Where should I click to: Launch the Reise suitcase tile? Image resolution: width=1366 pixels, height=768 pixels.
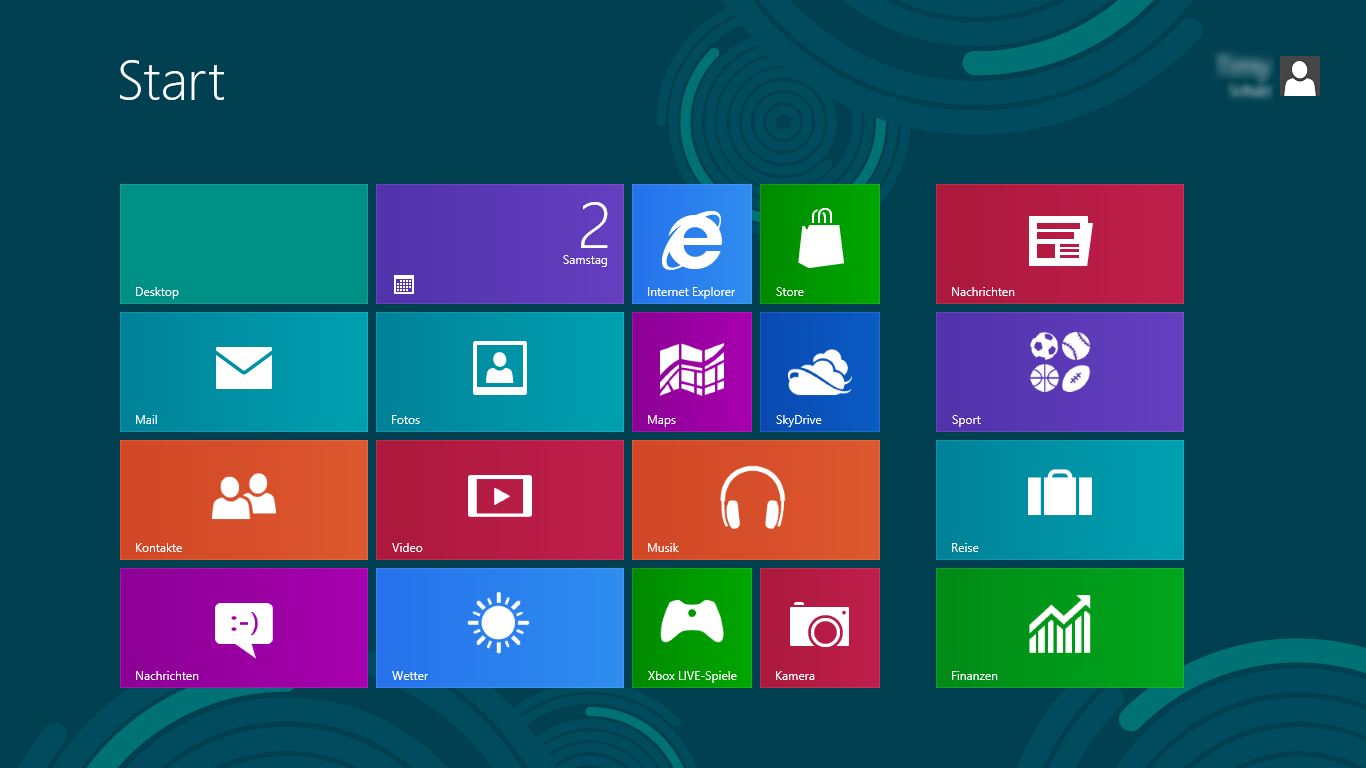point(1059,500)
